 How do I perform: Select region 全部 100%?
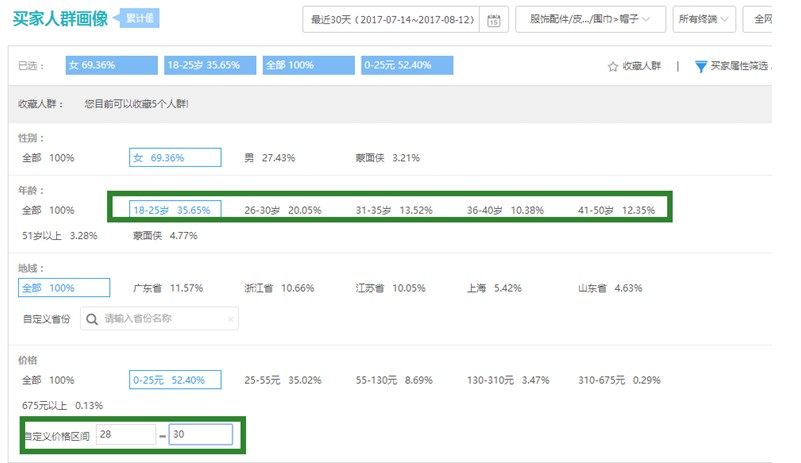coord(64,288)
